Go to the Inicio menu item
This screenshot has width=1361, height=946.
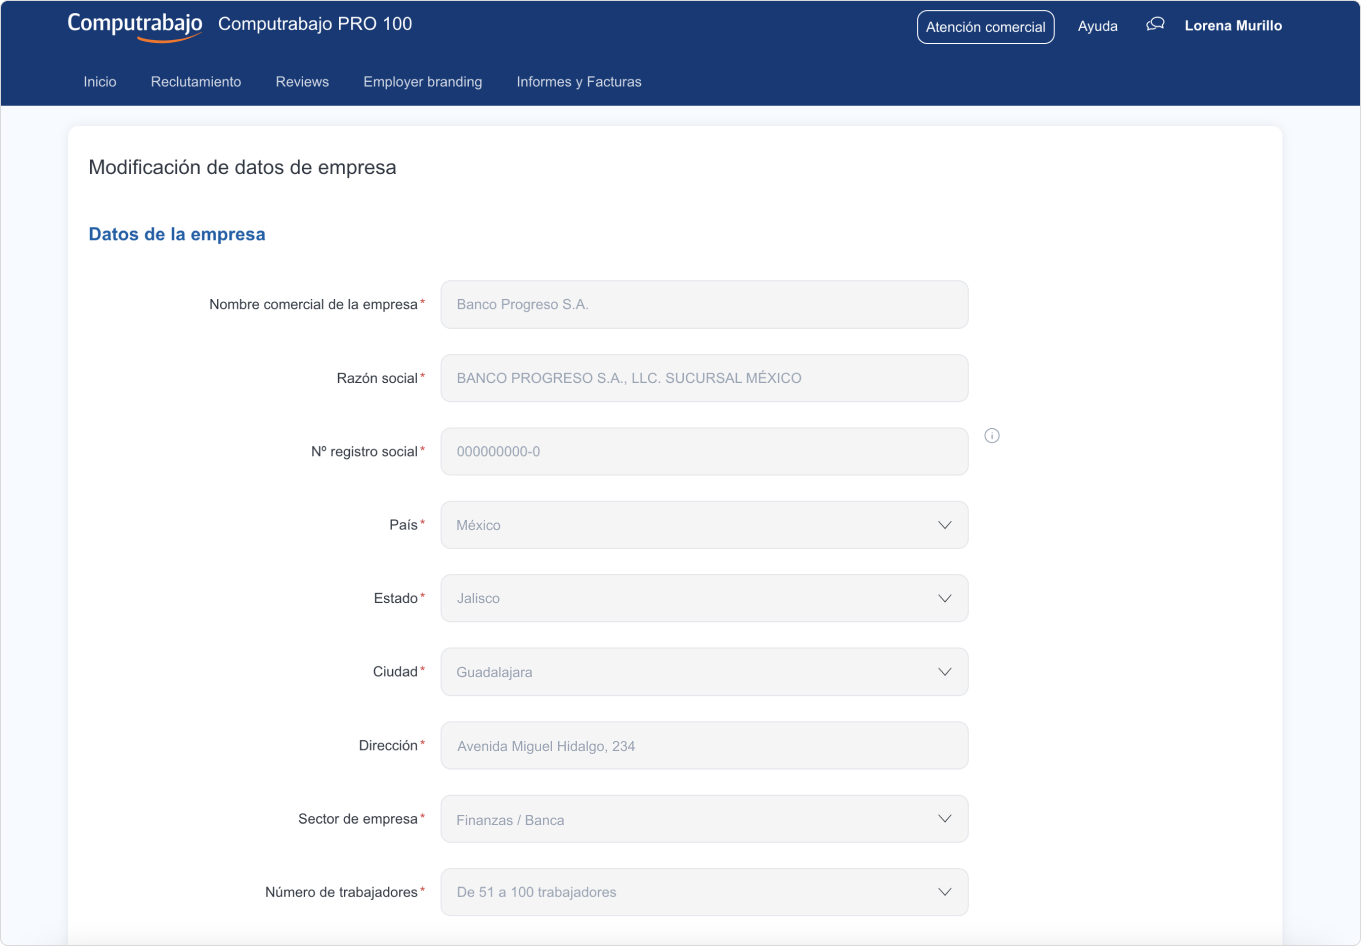click(x=100, y=82)
